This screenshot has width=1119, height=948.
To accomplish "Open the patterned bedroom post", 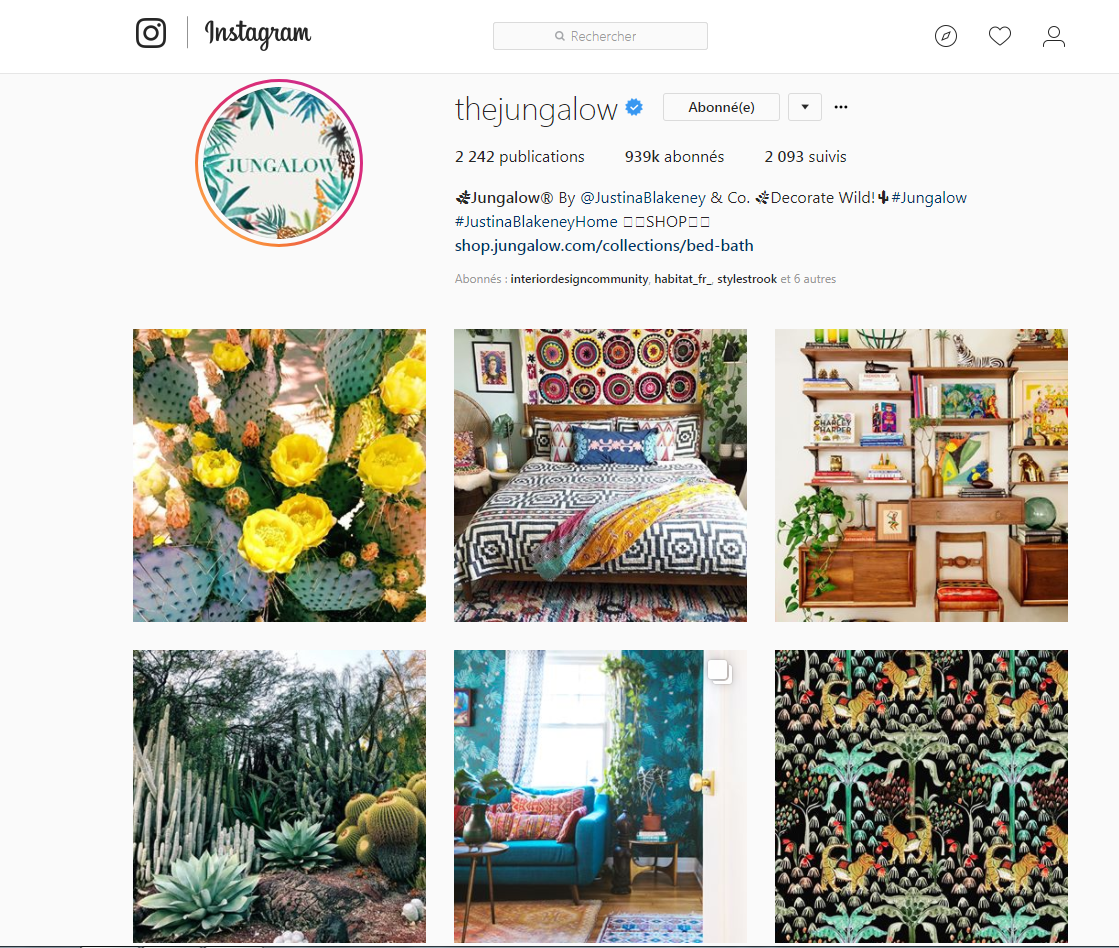I will click(x=600, y=475).
